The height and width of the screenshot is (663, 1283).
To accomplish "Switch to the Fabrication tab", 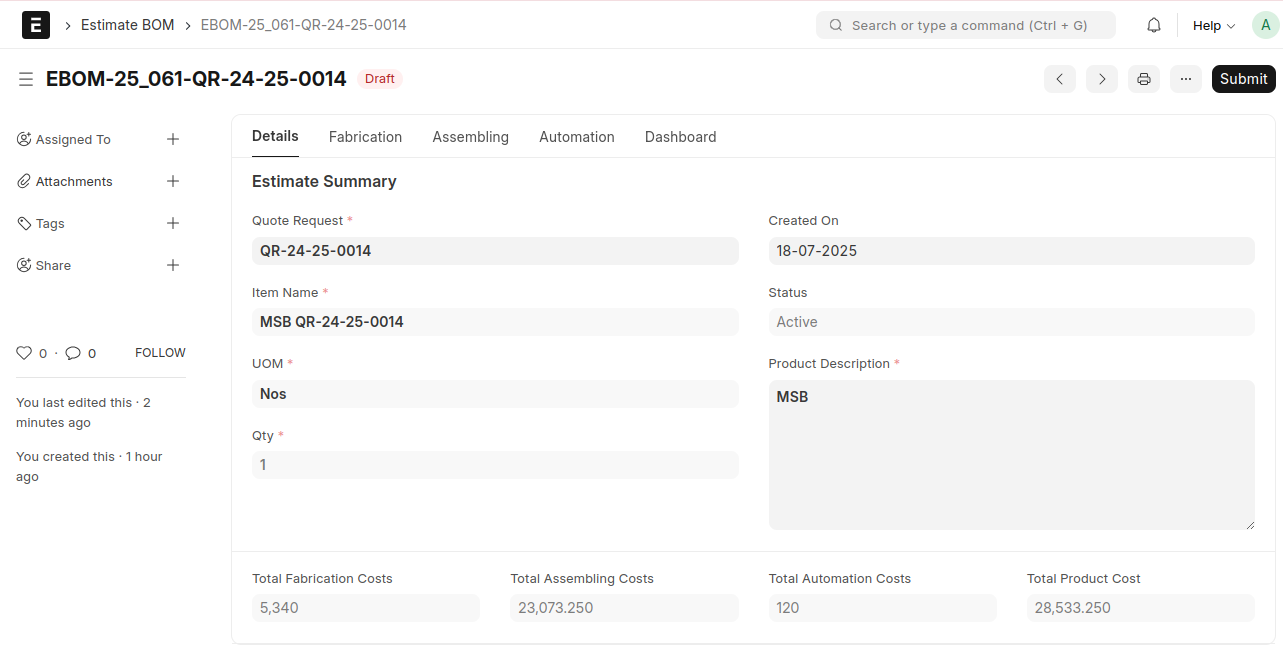I will click(365, 137).
